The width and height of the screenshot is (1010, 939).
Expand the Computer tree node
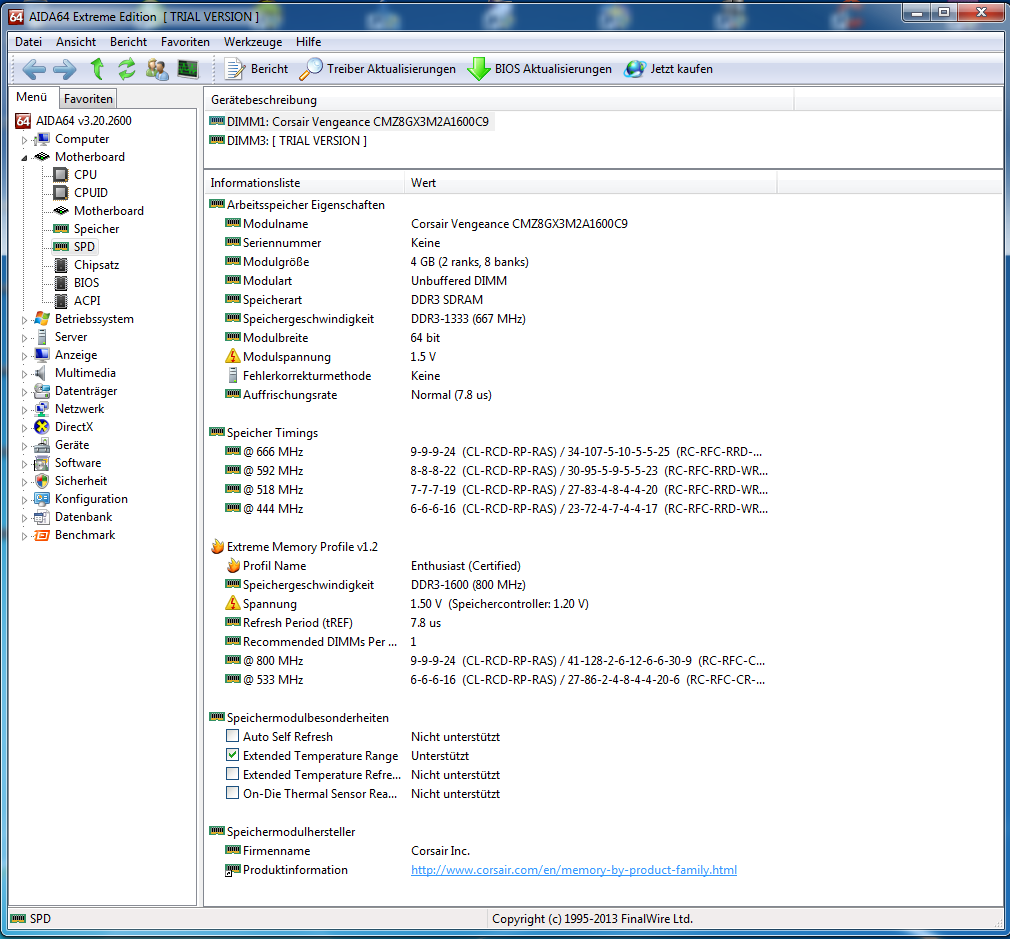[24, 140]
